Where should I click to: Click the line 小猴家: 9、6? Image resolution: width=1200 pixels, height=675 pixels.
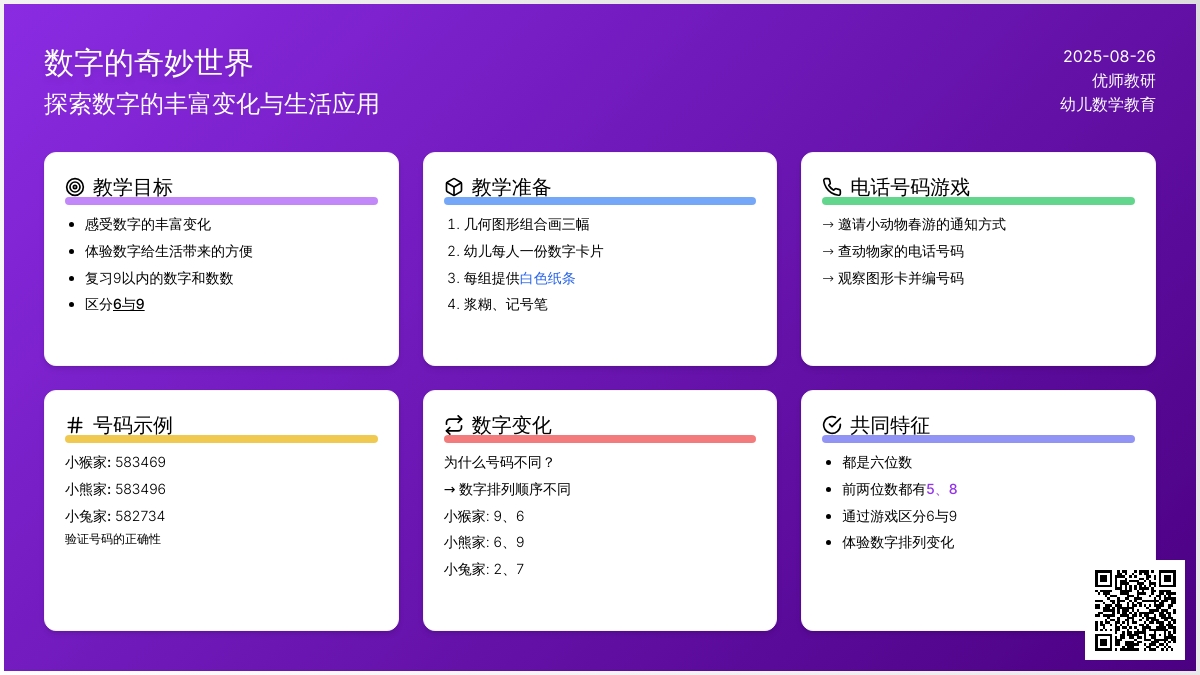coord(484,516)
